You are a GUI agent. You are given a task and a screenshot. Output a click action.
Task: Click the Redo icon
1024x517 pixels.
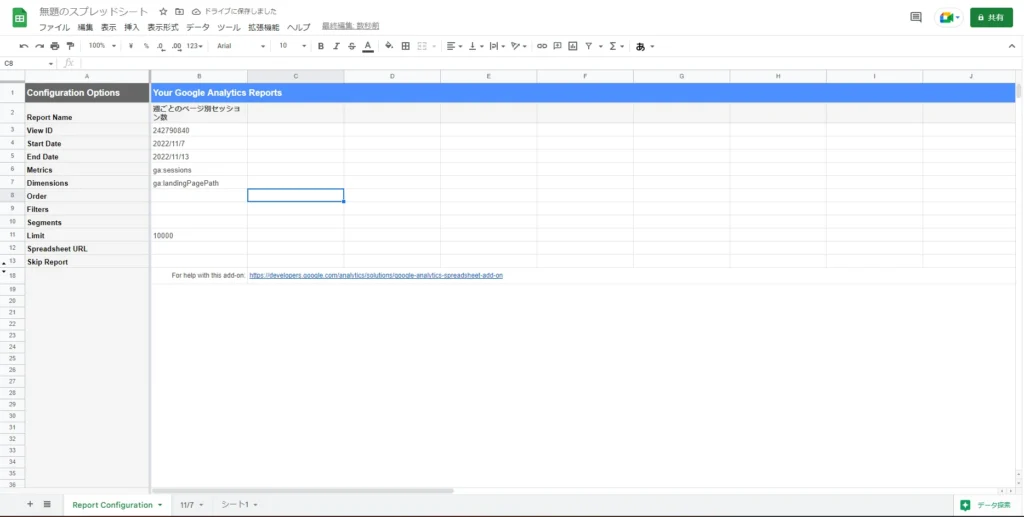[40, 46]
